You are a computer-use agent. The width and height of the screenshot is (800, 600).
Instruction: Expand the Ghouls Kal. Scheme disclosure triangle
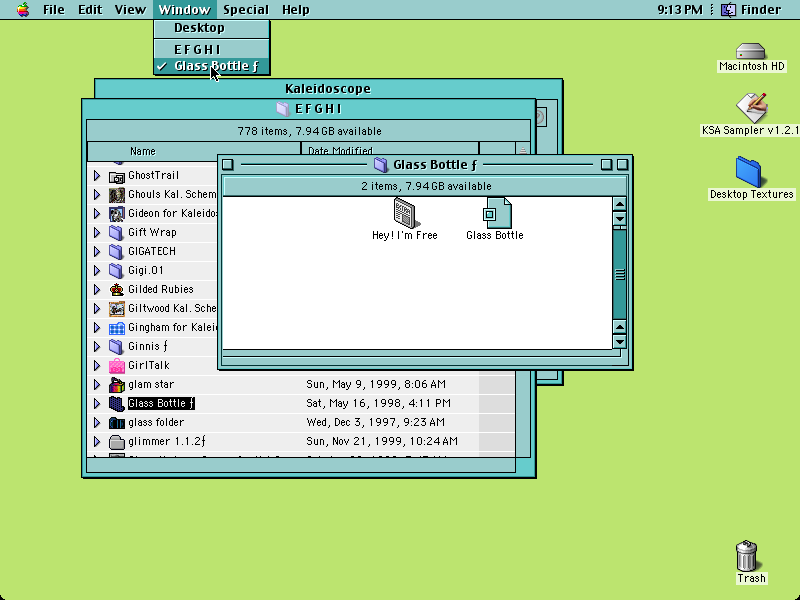pyautogui.click(x=97, y=194)
